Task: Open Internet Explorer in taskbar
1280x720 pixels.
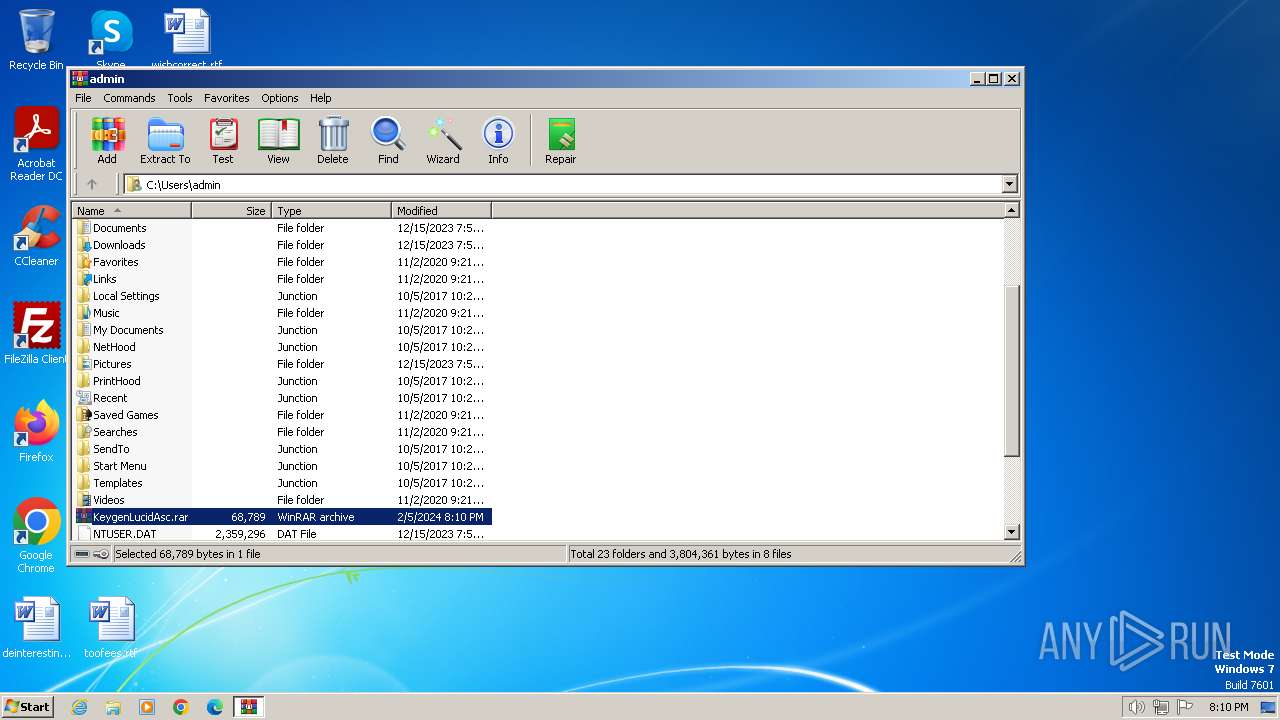Action: (x=79, y=707)
